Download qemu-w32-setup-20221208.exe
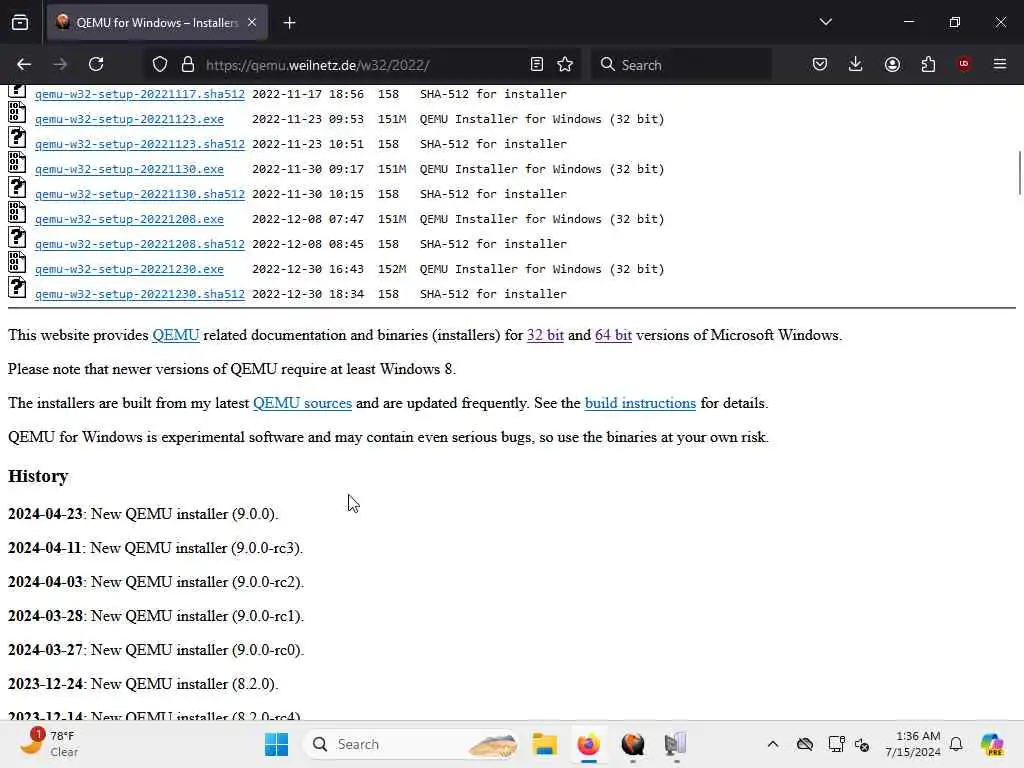This screenshot has height=768, width=1024. [129, 219]
